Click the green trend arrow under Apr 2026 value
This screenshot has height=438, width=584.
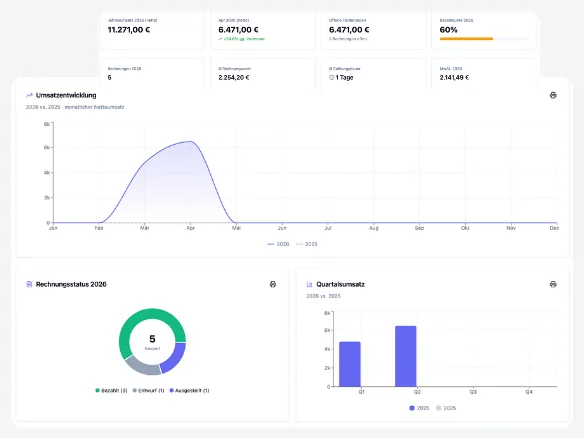(x=220, y=39)
